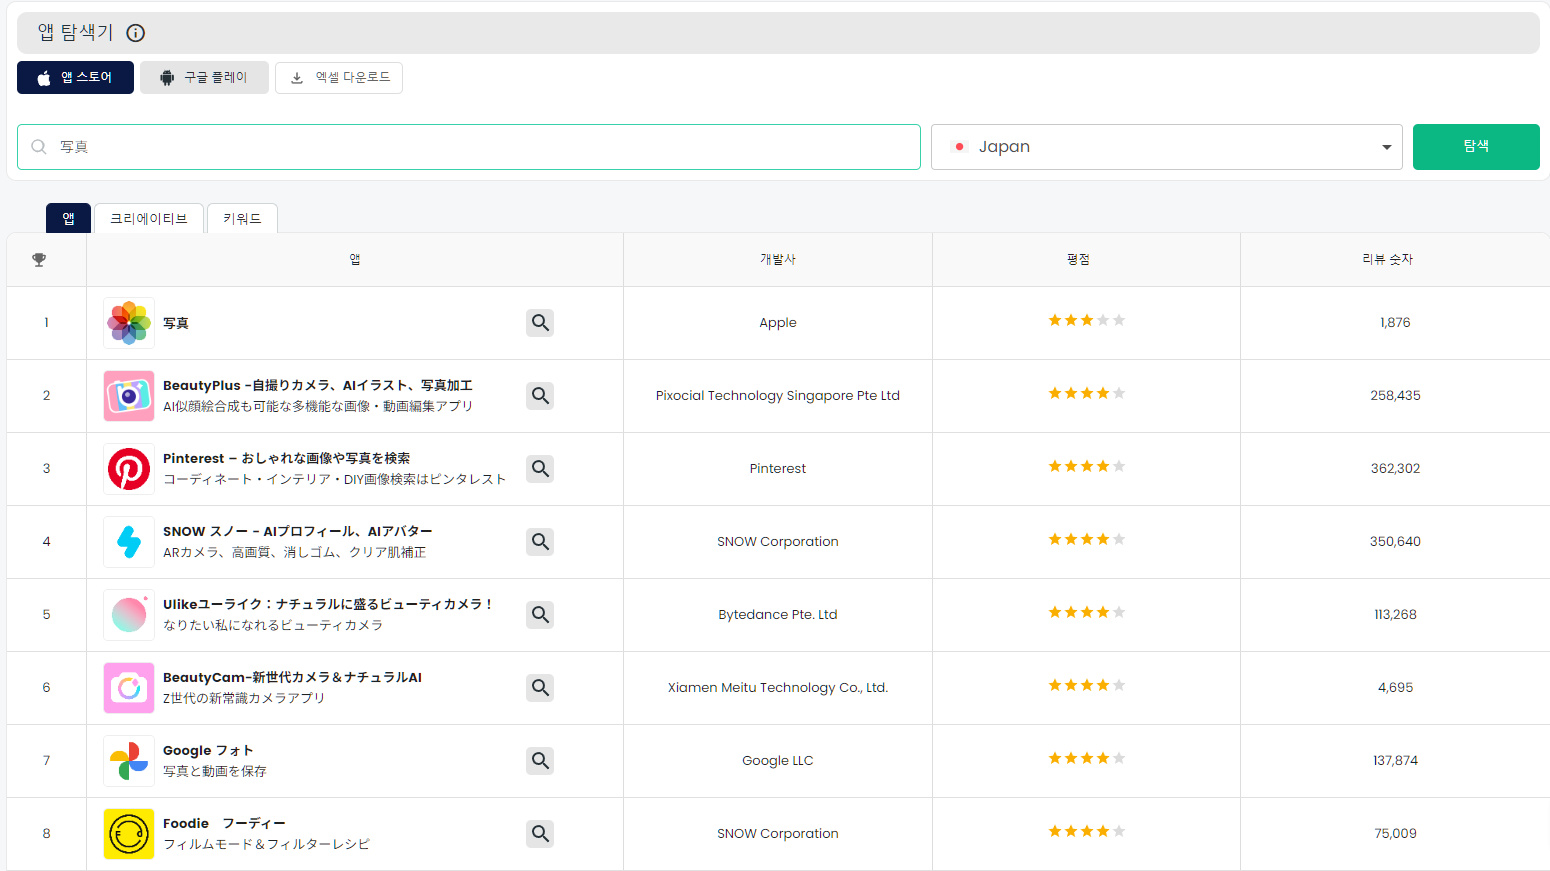Click the magnifier icon in BeautyPlus row
The height and width of the screenshot is (871, 1550).
click(540, 396)
